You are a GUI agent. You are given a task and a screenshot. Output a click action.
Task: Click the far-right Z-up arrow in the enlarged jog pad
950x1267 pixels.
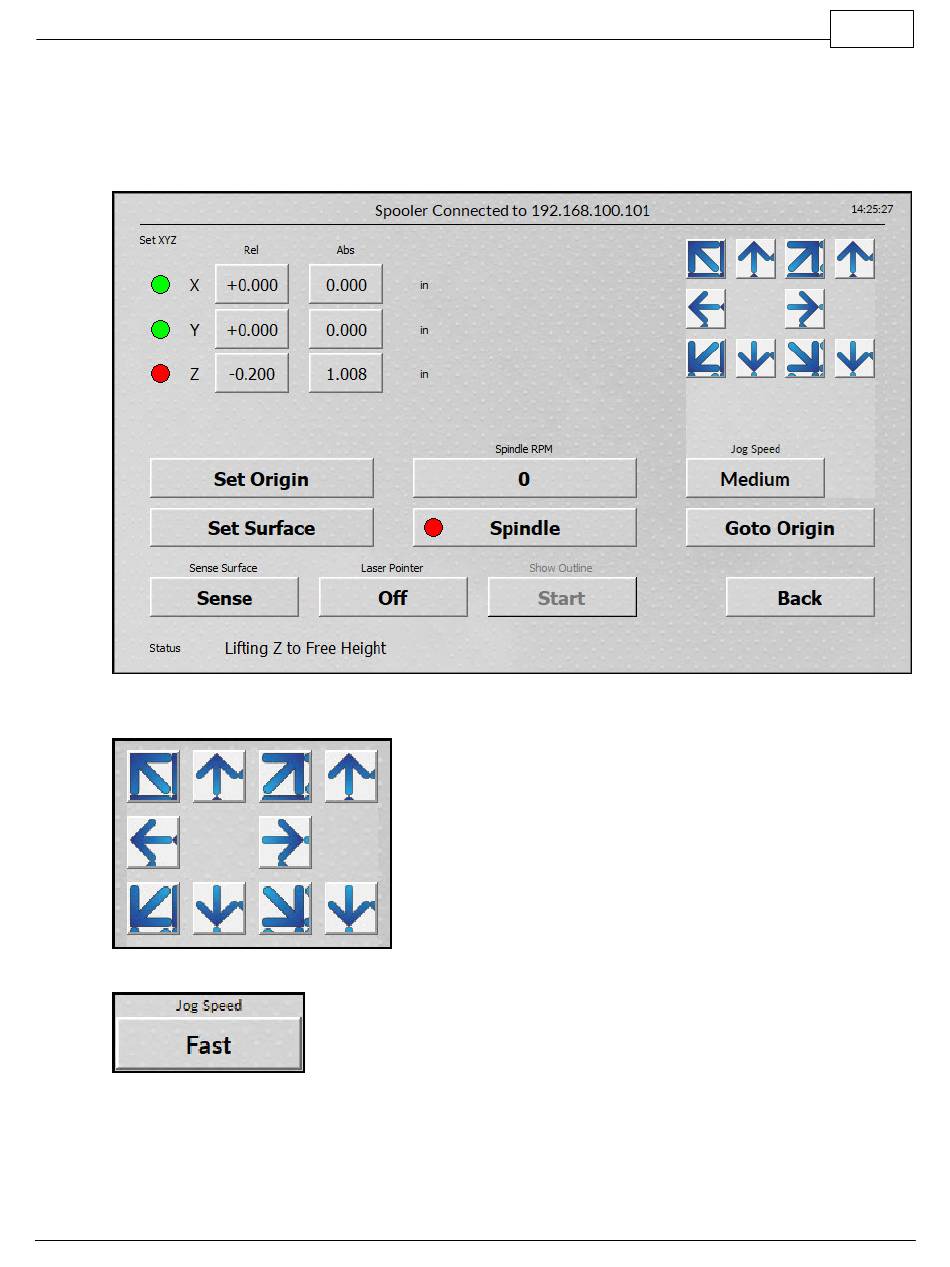pyautogui.click(x=351, y=776)
